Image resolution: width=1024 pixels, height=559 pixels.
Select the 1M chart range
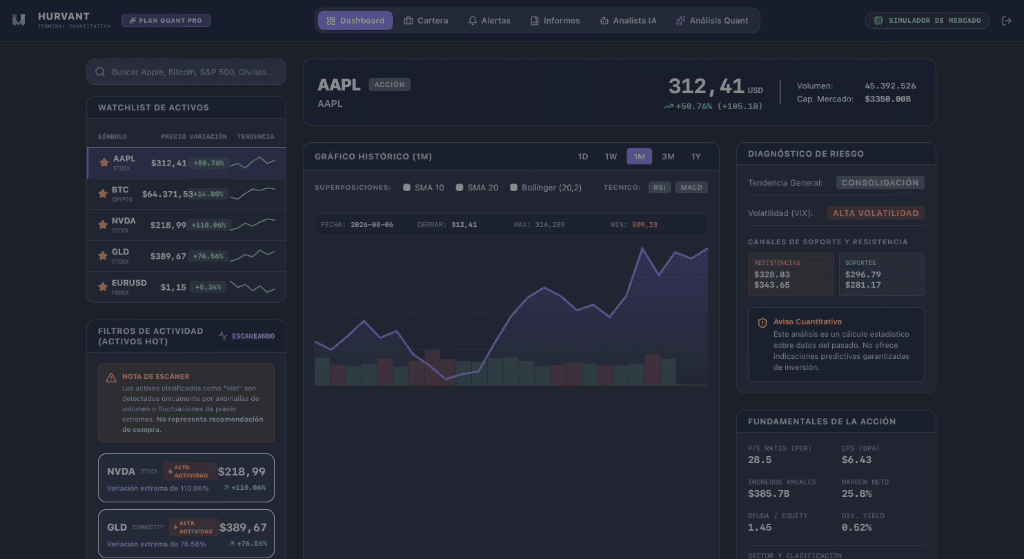(639, 156)
